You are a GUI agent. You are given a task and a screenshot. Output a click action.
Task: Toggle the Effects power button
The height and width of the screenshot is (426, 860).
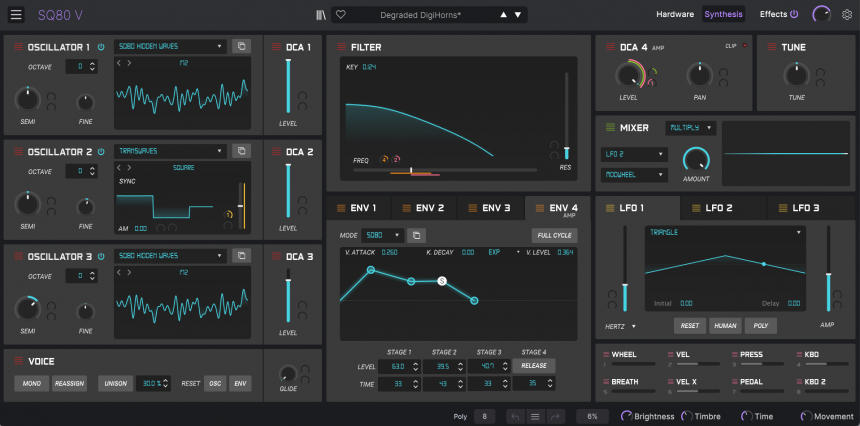tap(794, 14)
